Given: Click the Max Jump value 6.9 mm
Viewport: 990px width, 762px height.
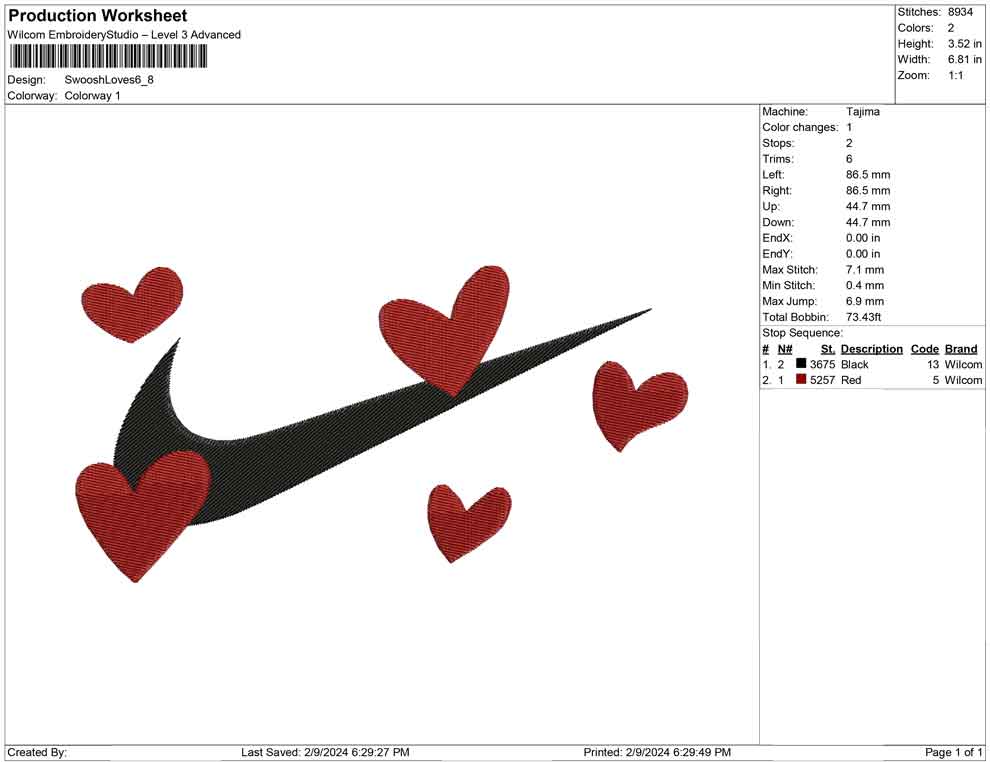Looking at the screenshot, I should (865, 301).
